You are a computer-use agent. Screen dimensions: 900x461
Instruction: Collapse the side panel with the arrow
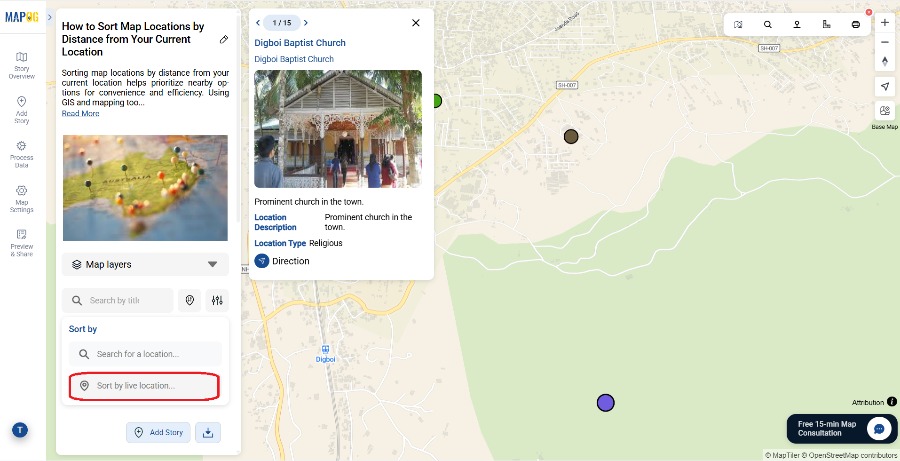click(x=50, y=17)
